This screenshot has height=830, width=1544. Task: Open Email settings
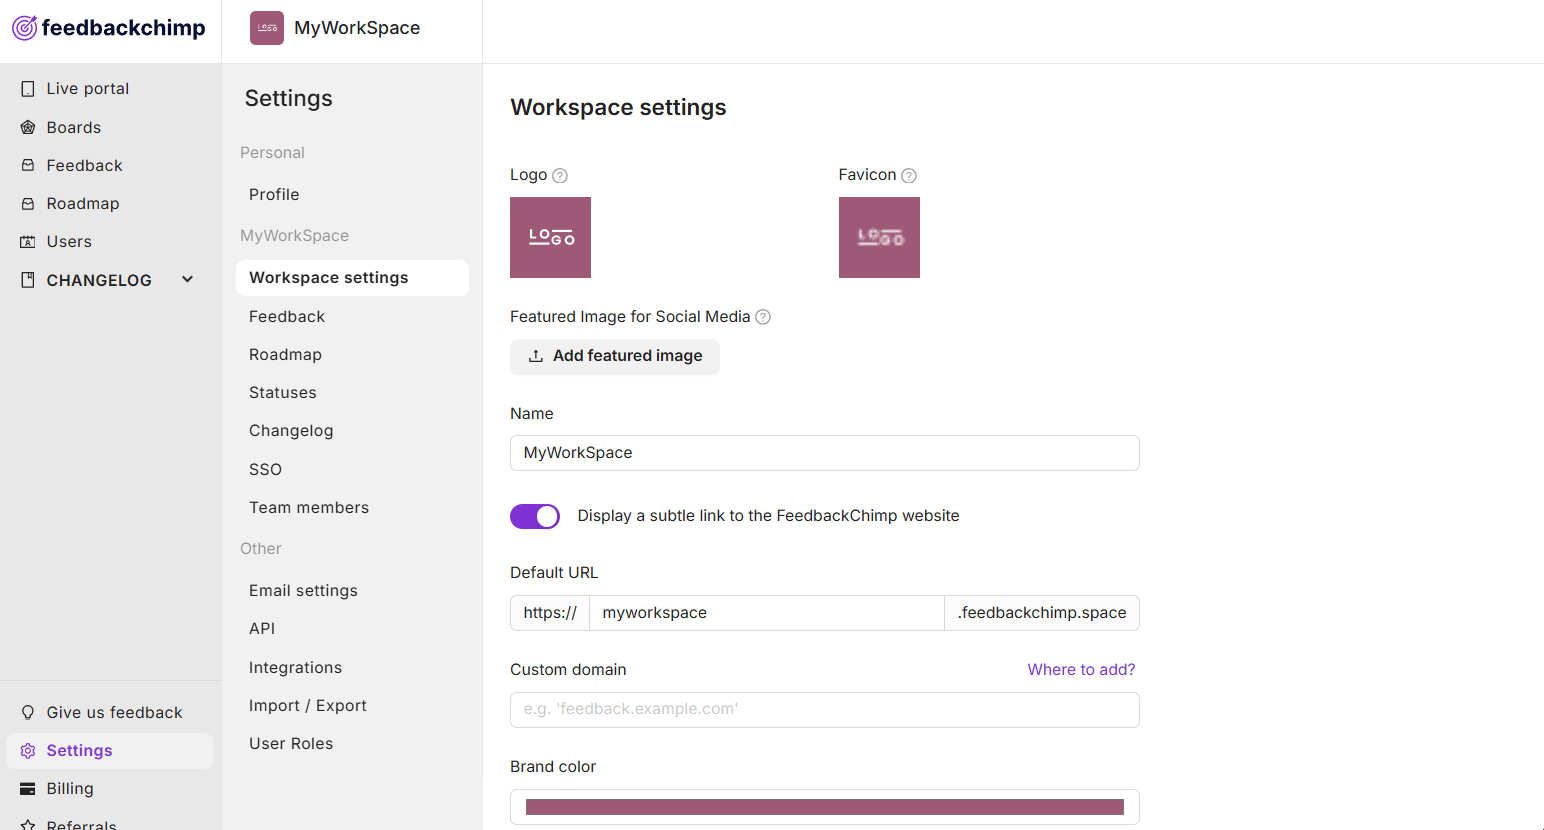pos(303,591)
